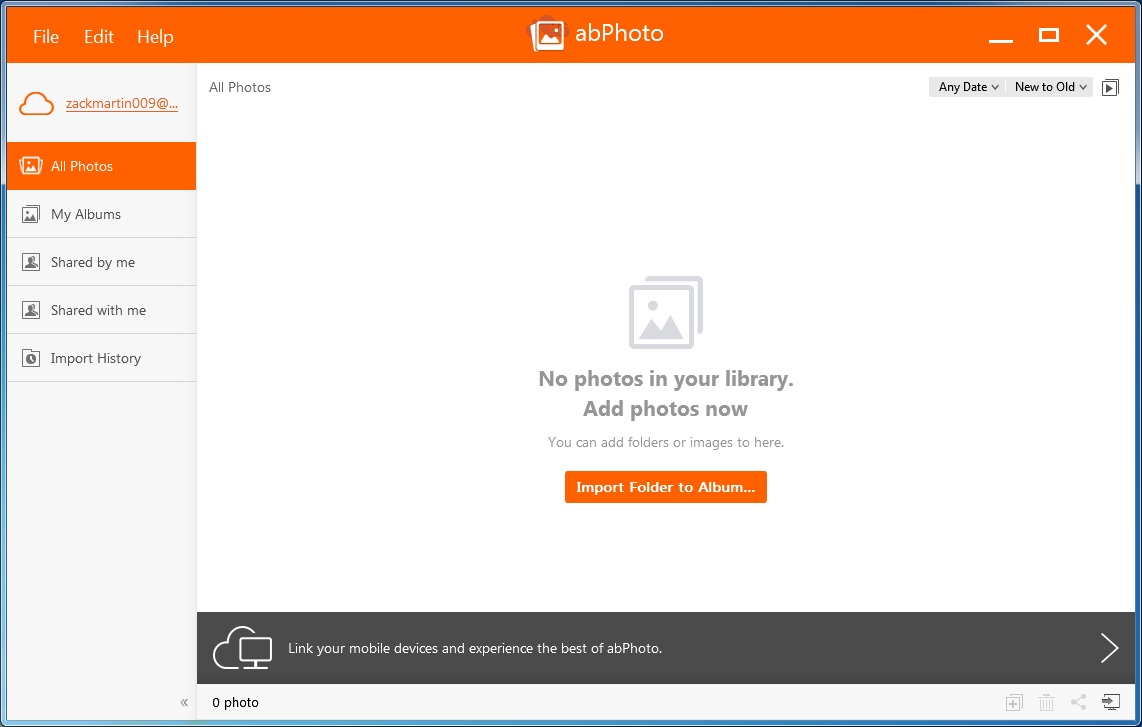This screenshot has height=727, width=1142.
Task: Select All Photos in the sidebar
Action: click(101, 166)
